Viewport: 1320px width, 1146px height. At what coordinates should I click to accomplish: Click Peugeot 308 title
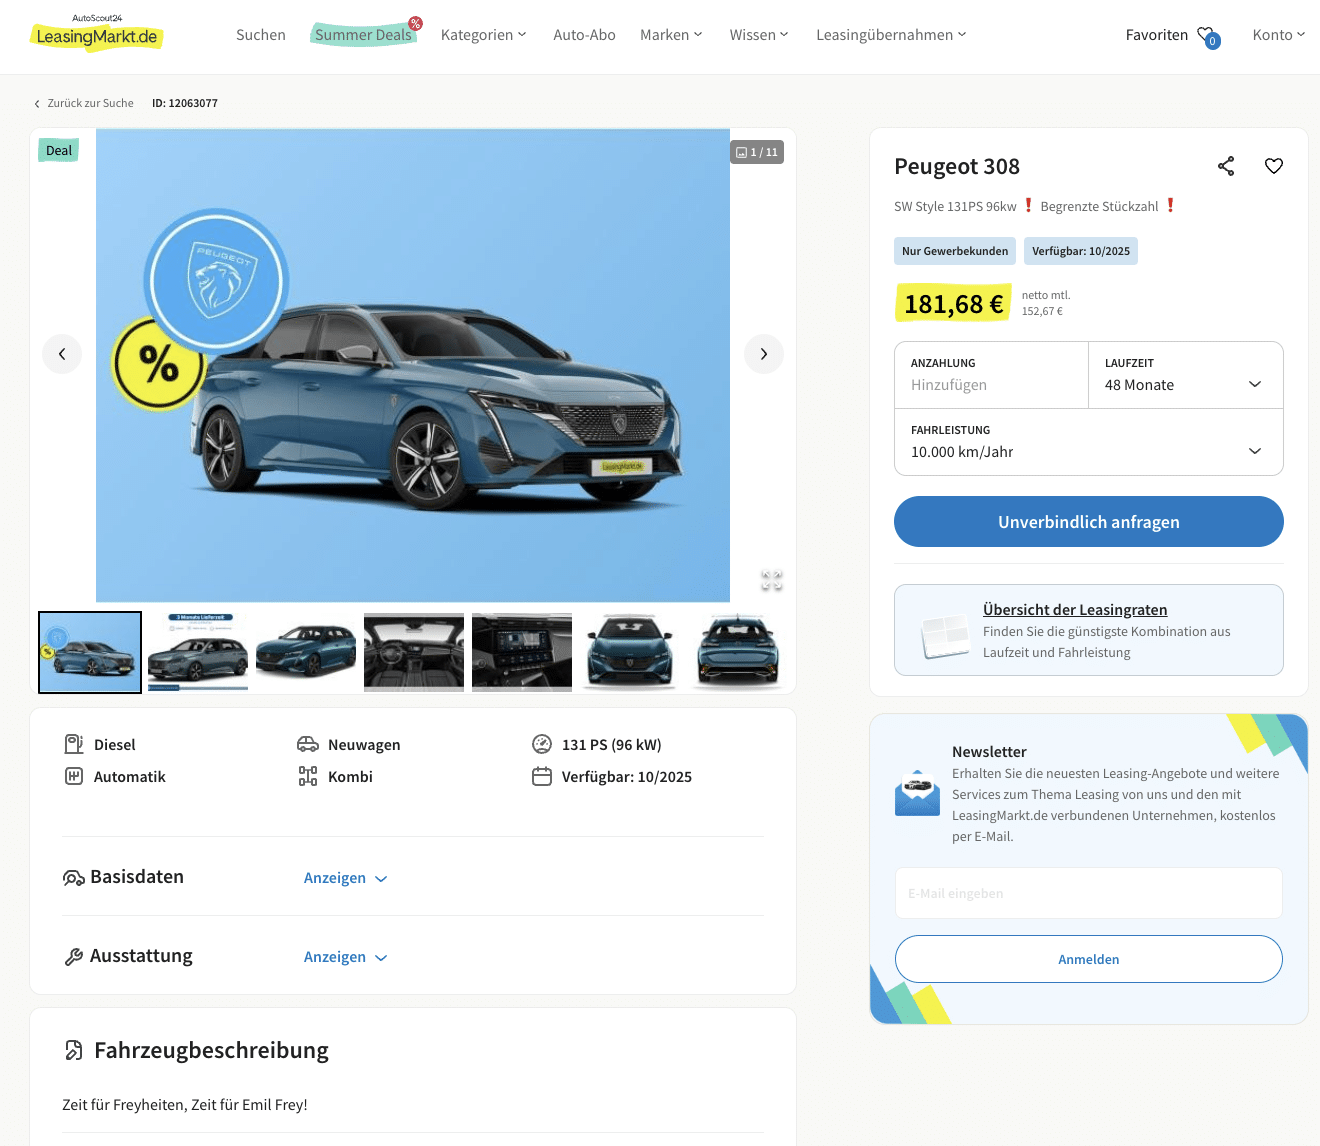point(957,166)
